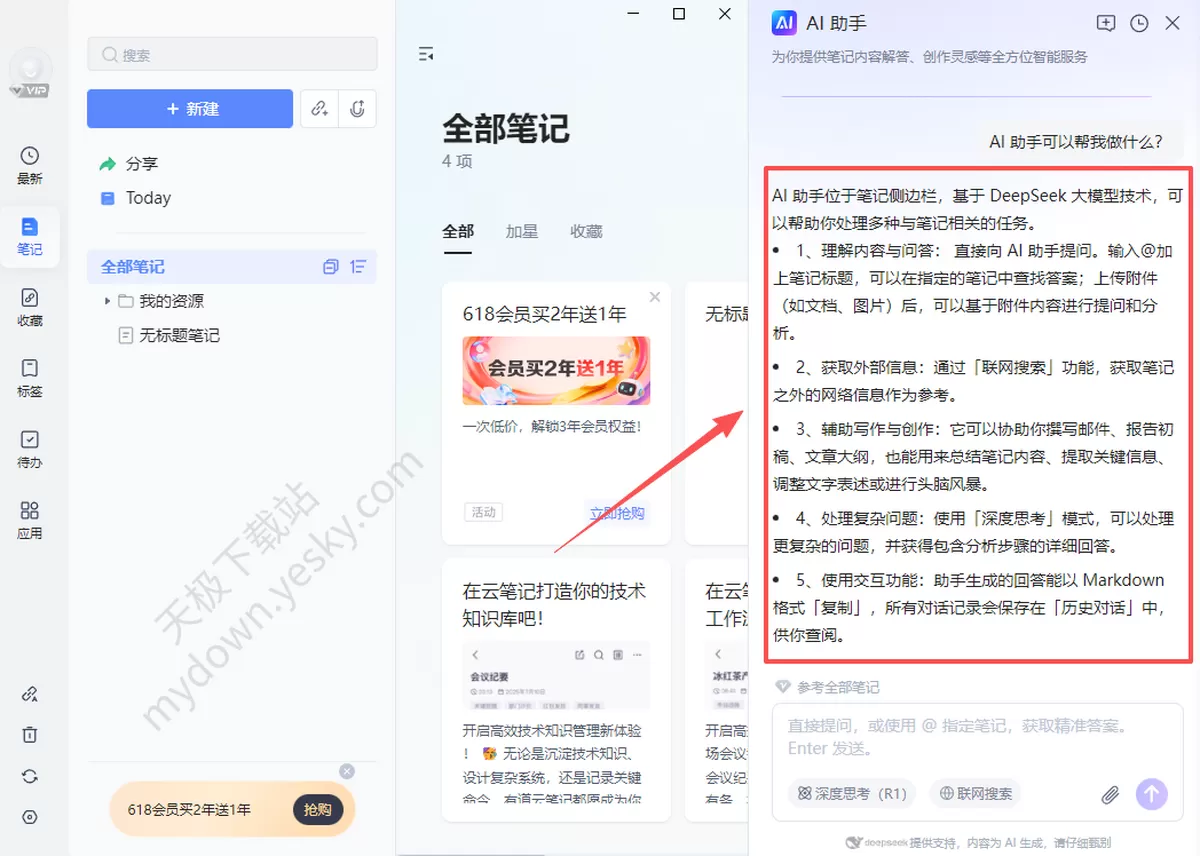Click the microphone voice note icon
Image resolution: width=1200 pixels, height=856 pixels.
pyautogui.click(x=357, y=109)
